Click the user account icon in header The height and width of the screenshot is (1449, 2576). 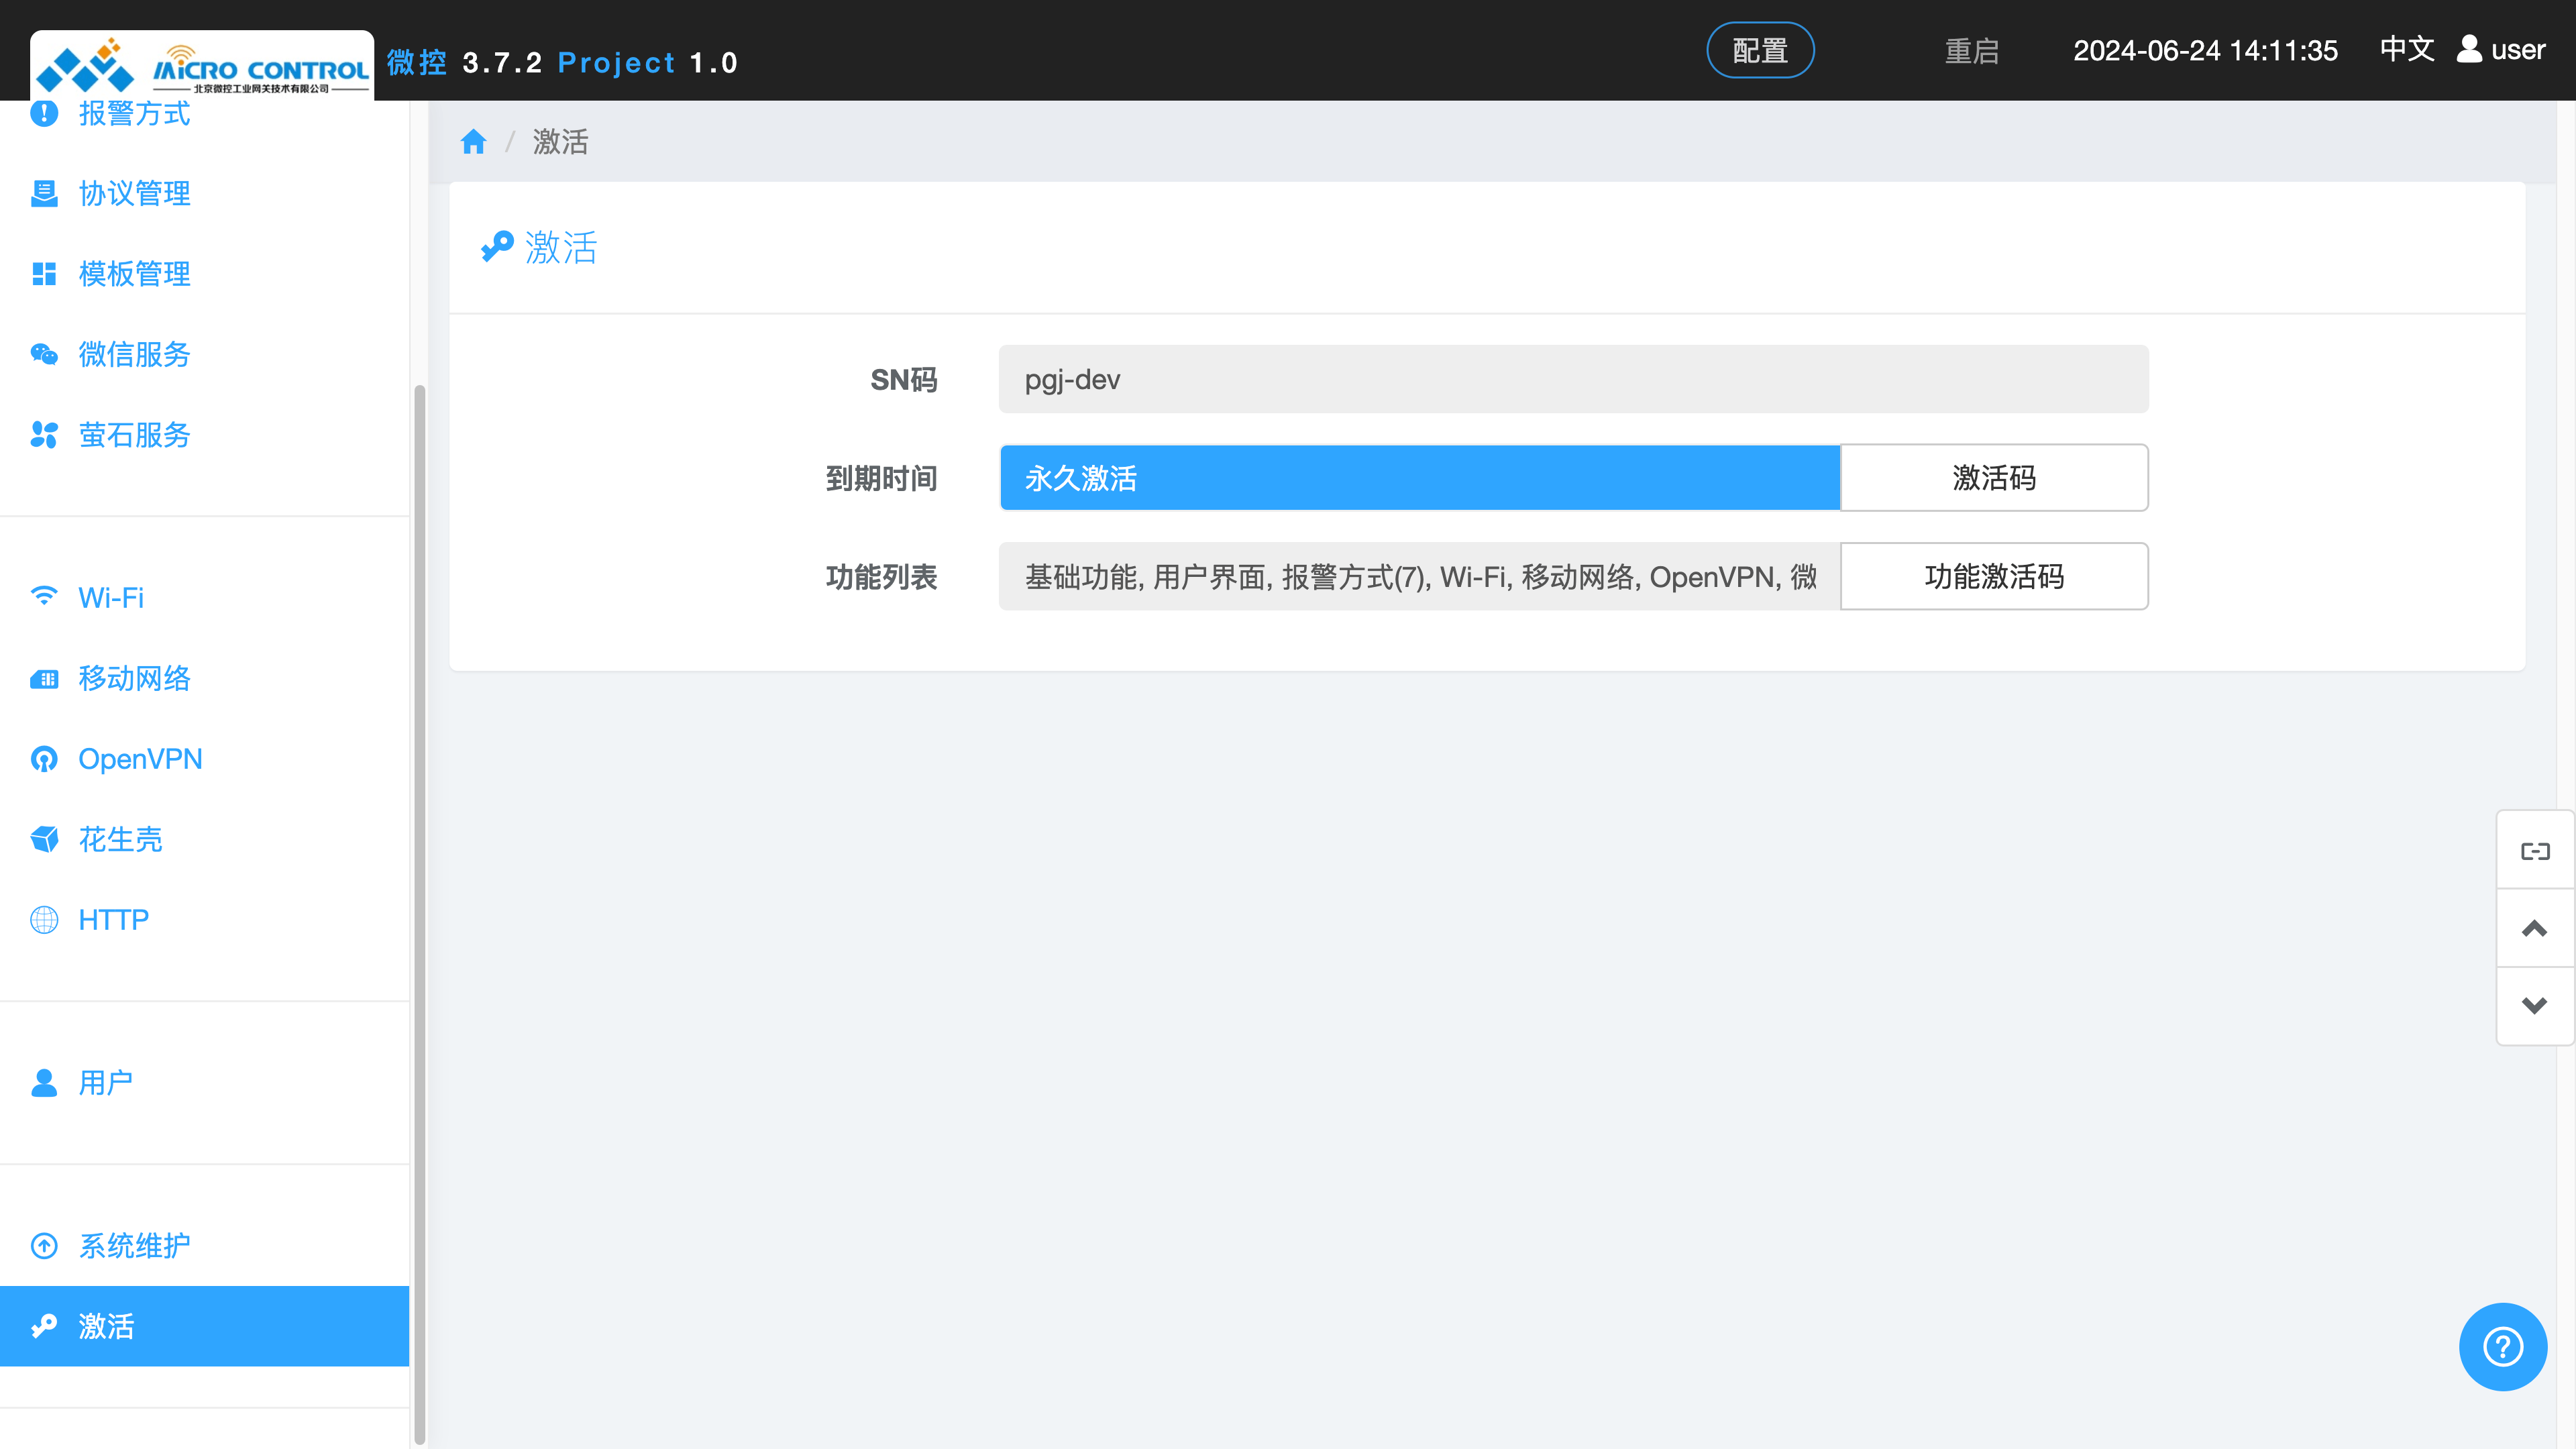click(2469, 49)
